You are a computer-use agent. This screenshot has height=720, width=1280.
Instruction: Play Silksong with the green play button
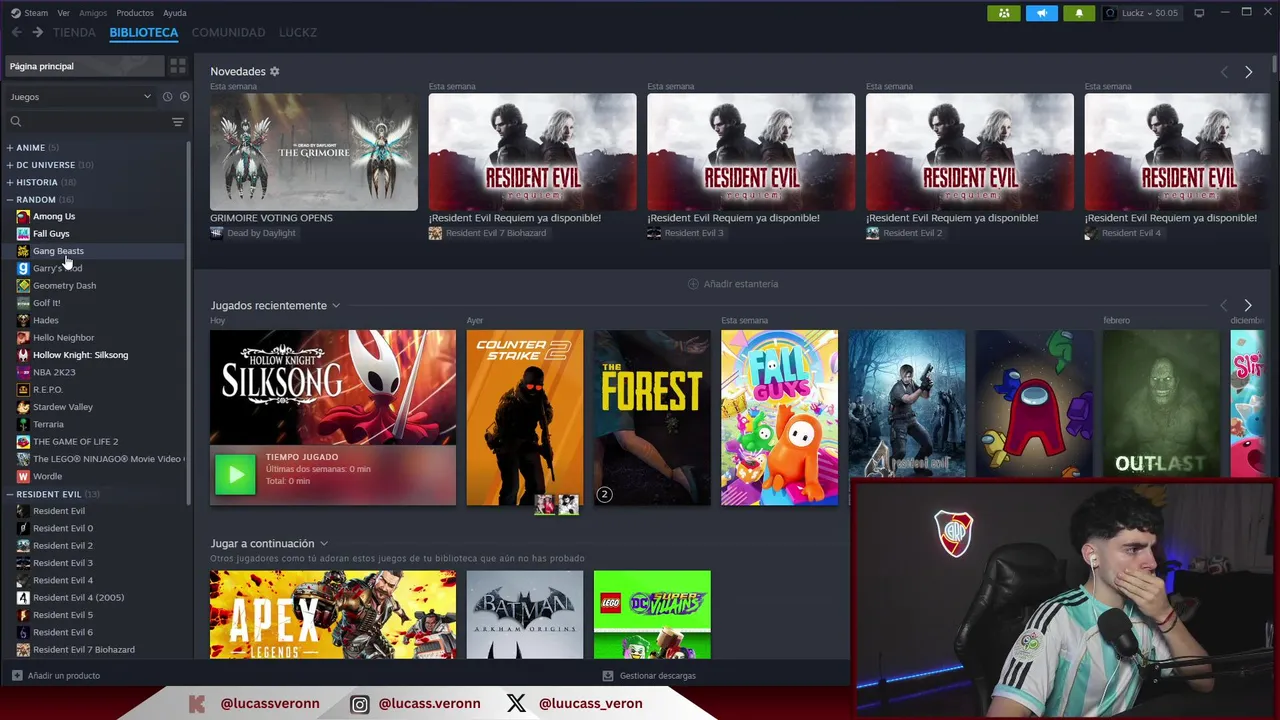[x=235, y=475]
